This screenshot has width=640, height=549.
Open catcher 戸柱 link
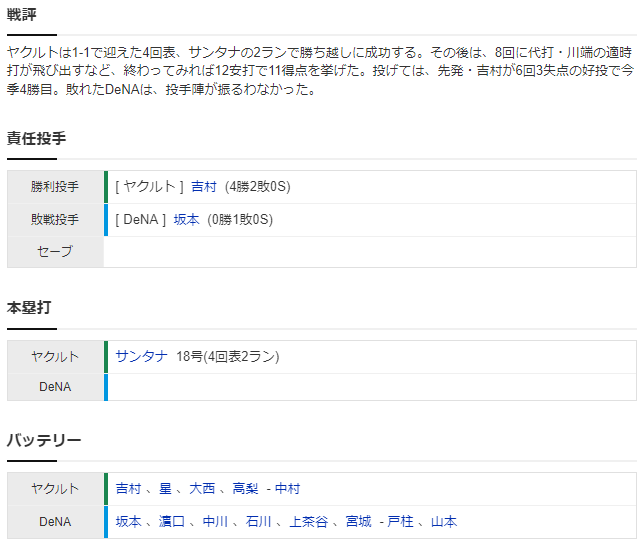tap(400, 522)
